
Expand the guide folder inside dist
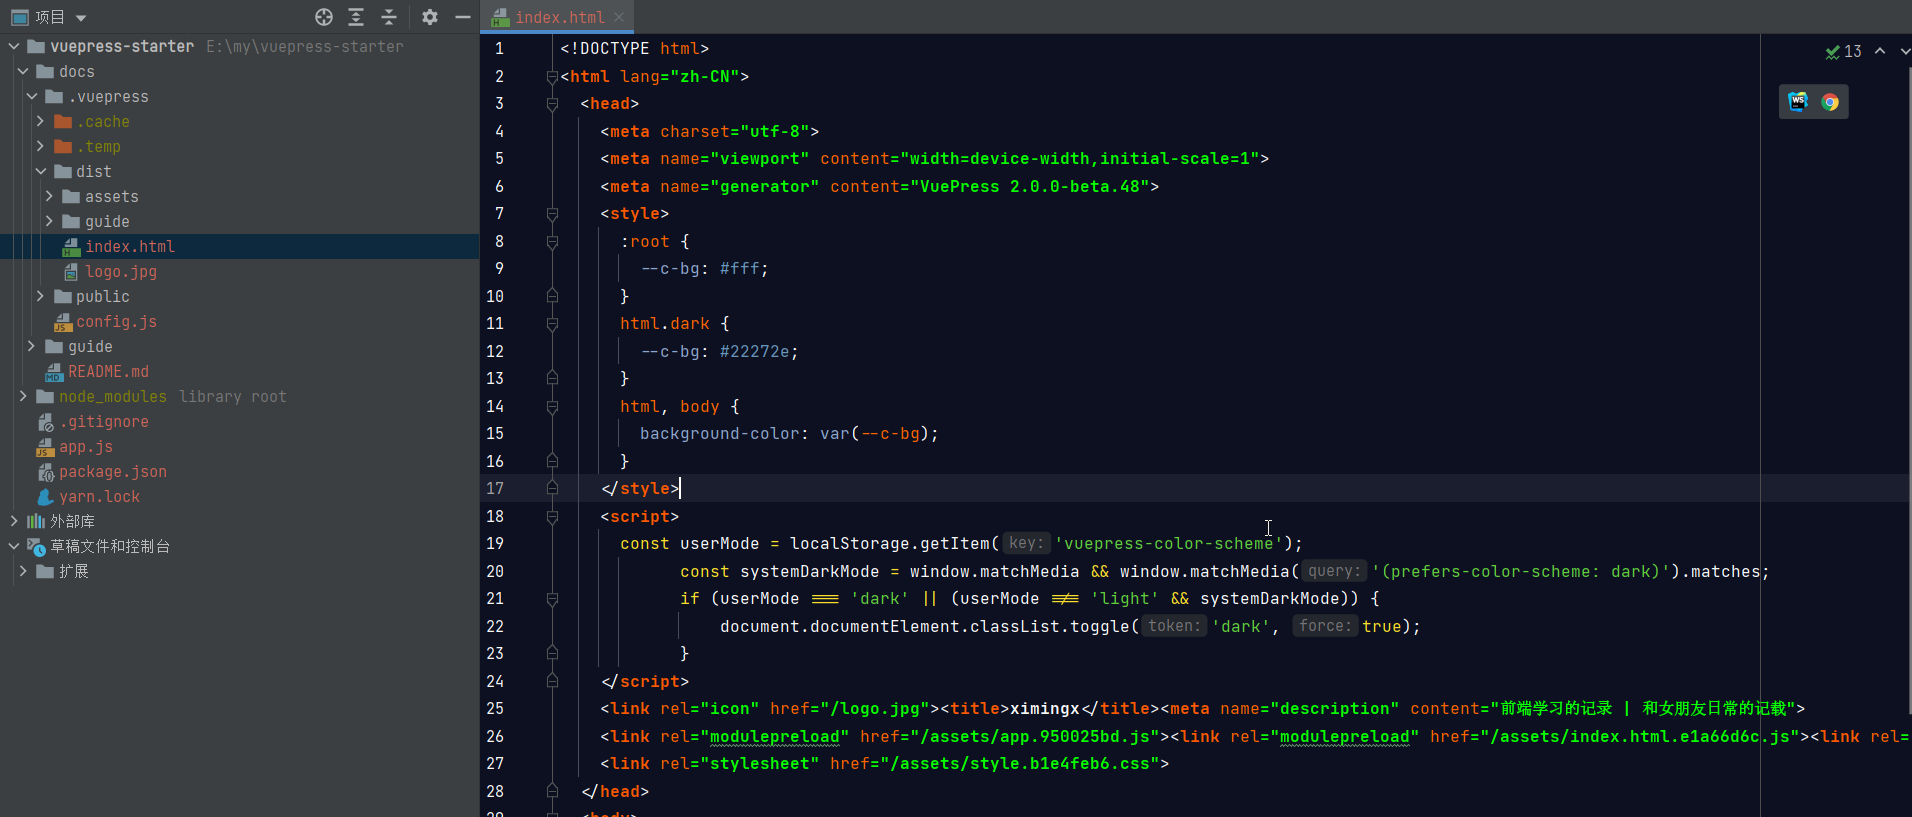(49, 221)
